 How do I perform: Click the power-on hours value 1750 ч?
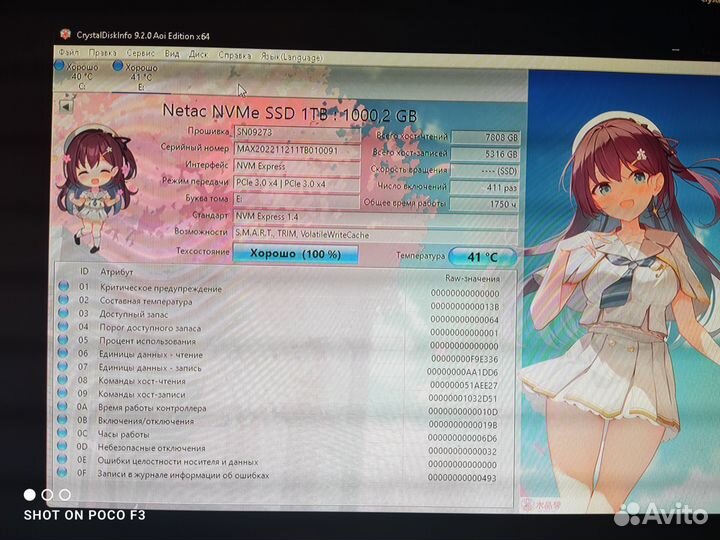(484, 204)
